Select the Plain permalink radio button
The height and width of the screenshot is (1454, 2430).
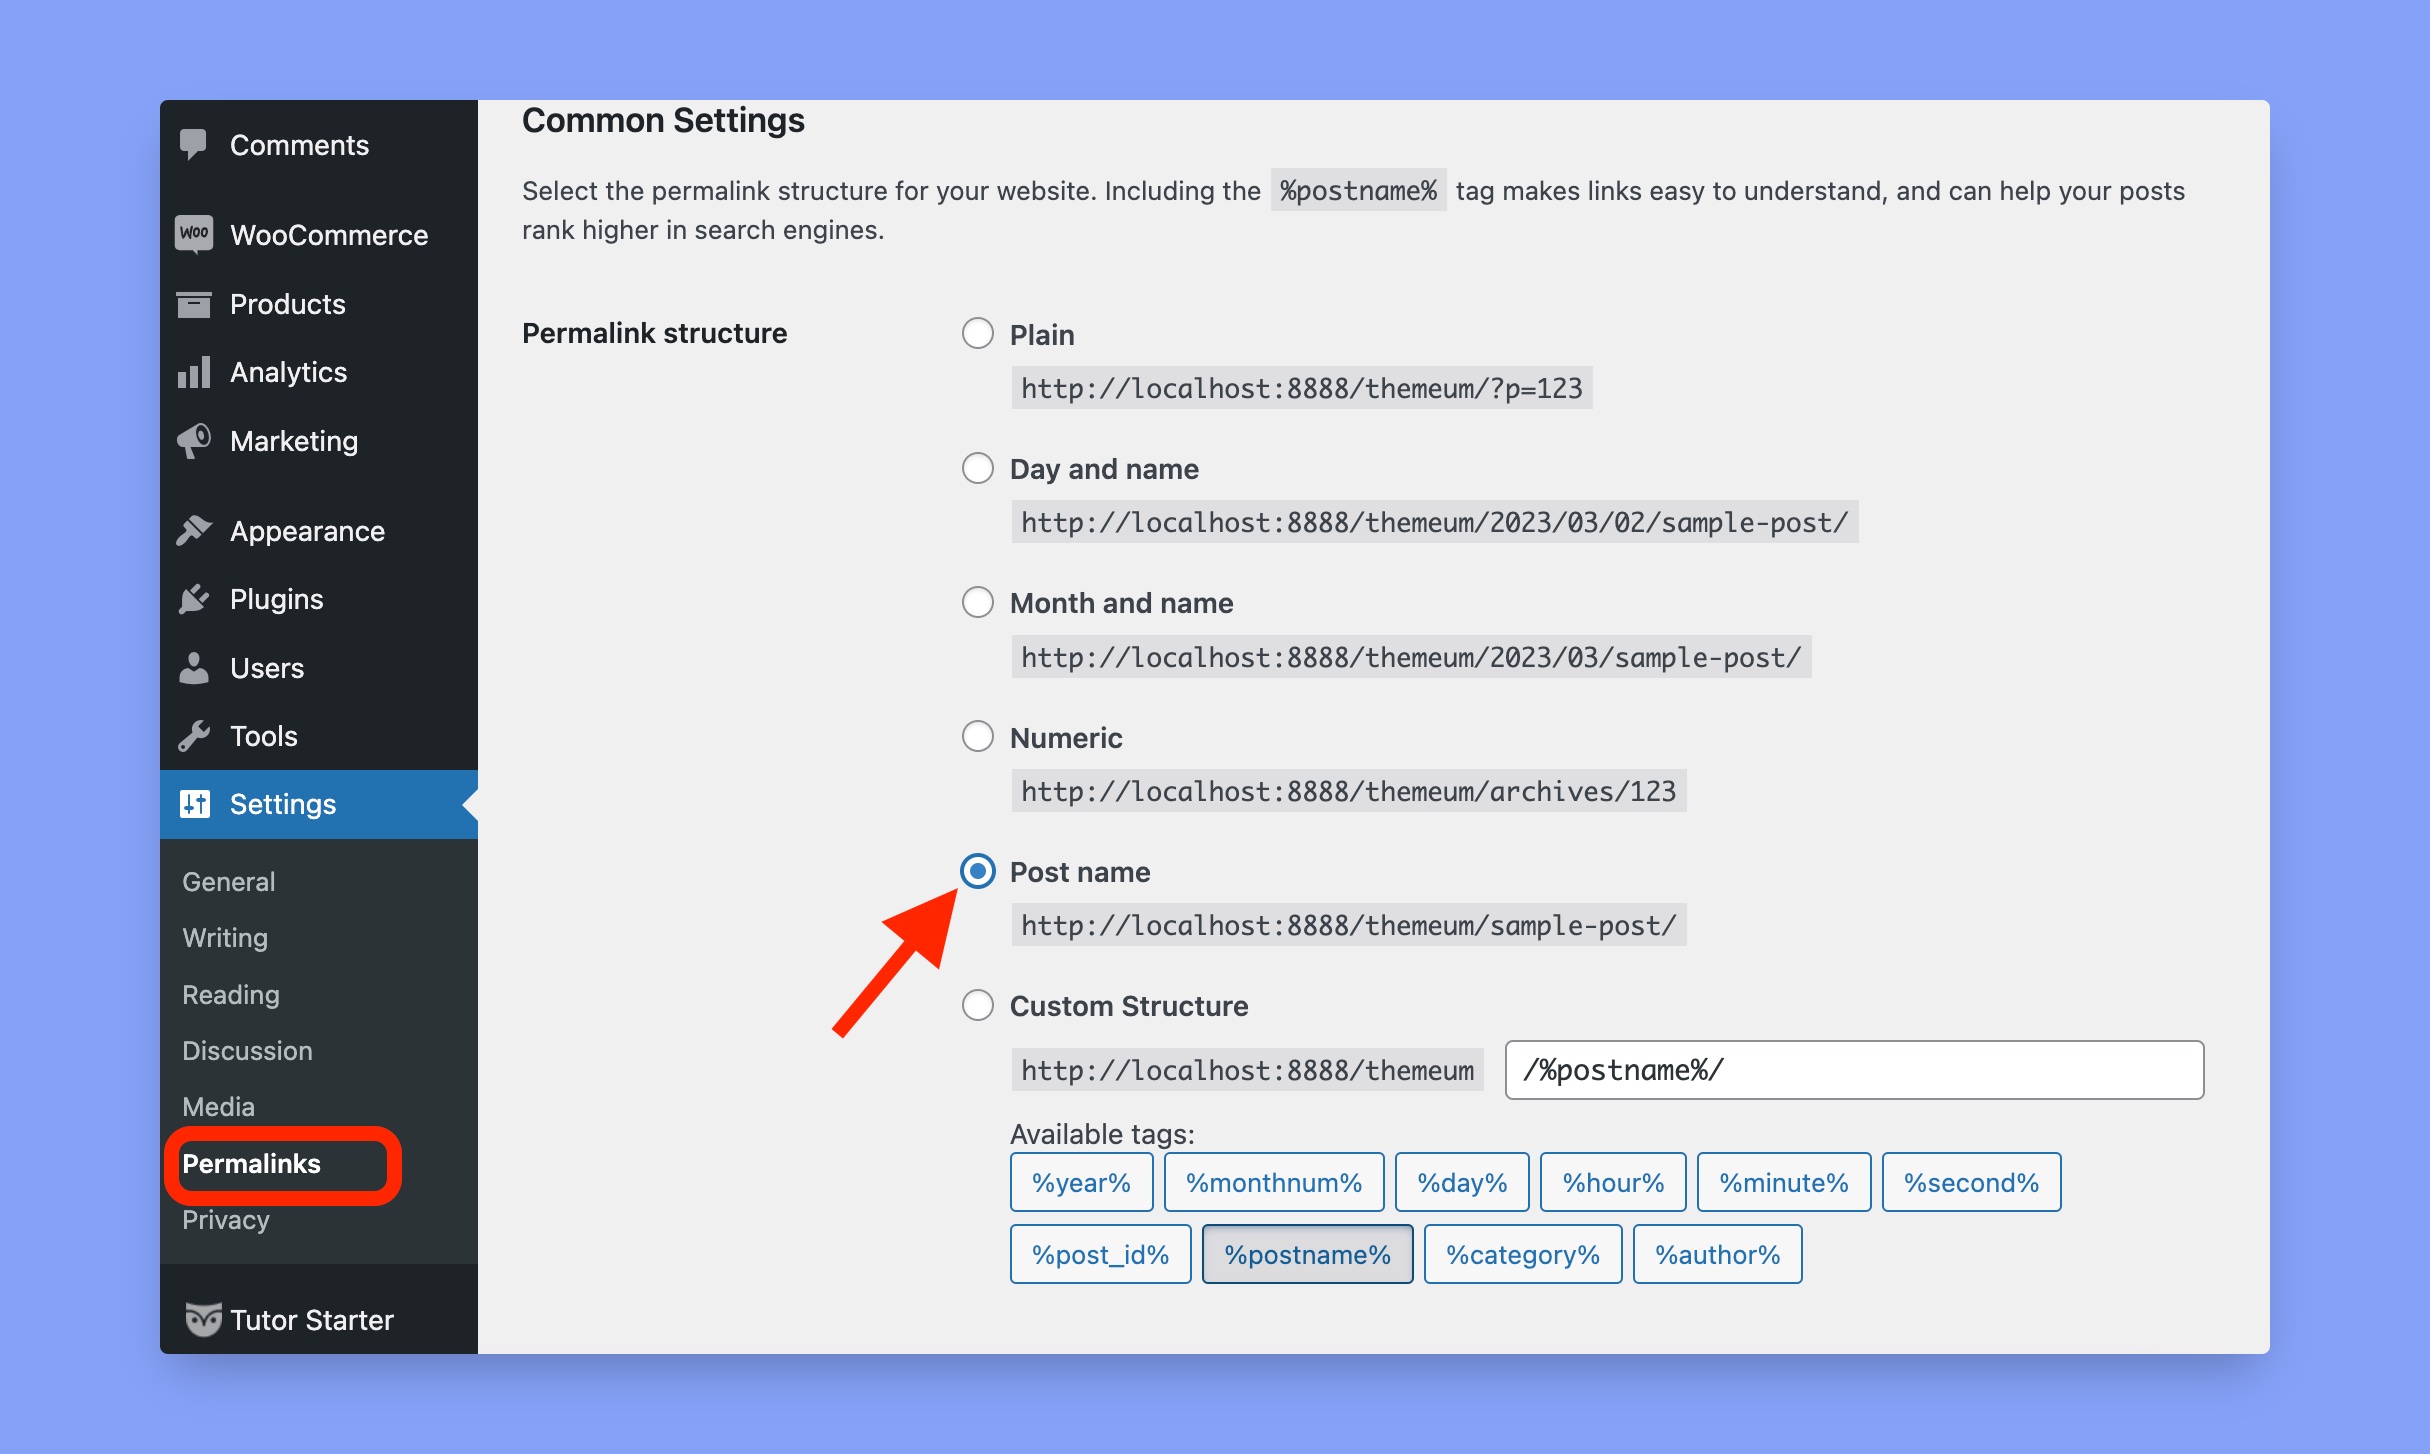(x=977, y=334)
